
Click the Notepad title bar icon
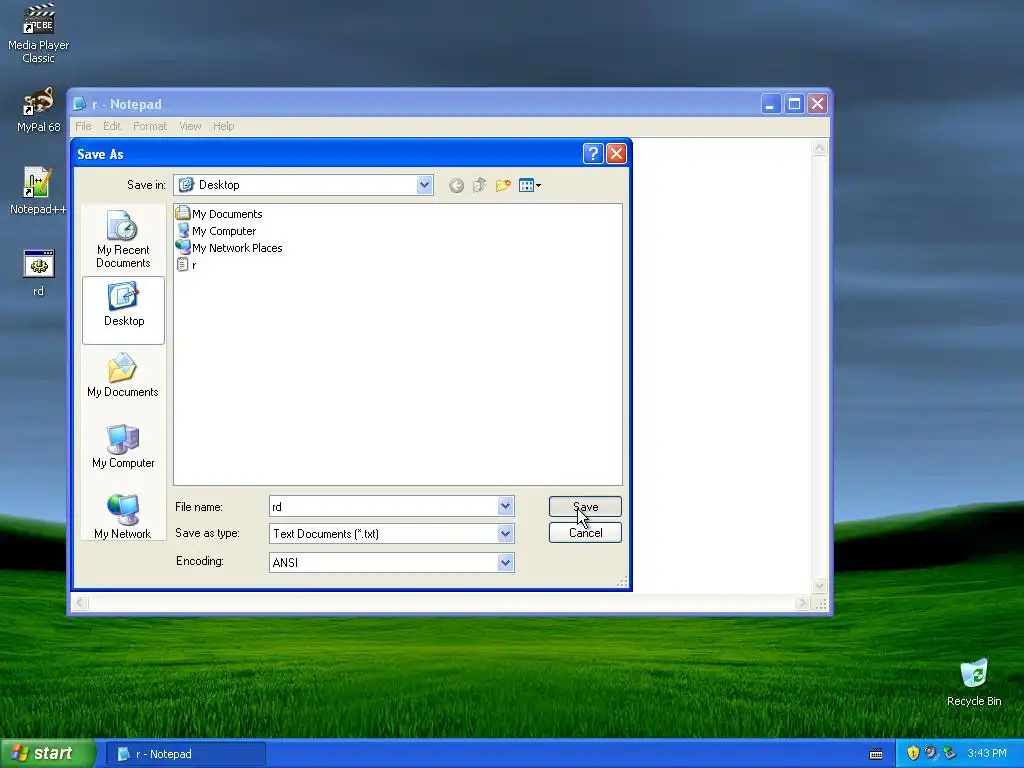pos(80,104)
